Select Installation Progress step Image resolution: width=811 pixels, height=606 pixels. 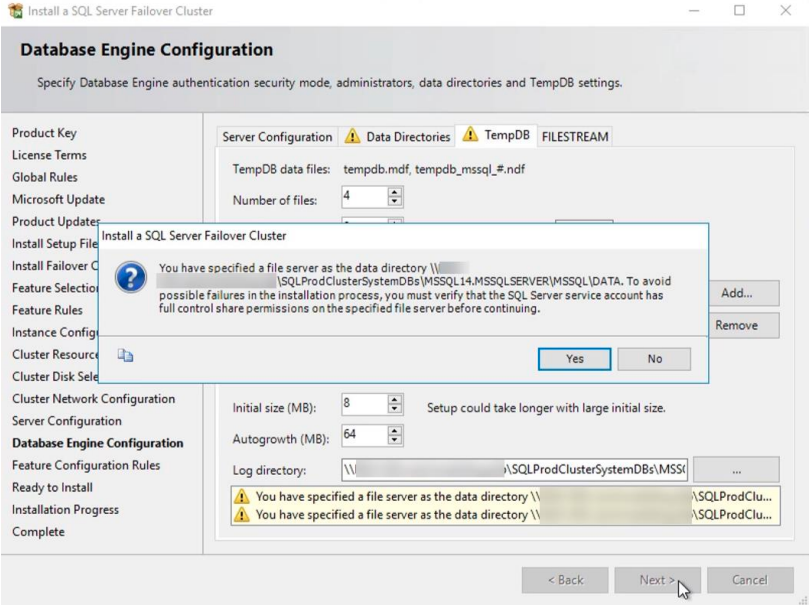[65, 510]
